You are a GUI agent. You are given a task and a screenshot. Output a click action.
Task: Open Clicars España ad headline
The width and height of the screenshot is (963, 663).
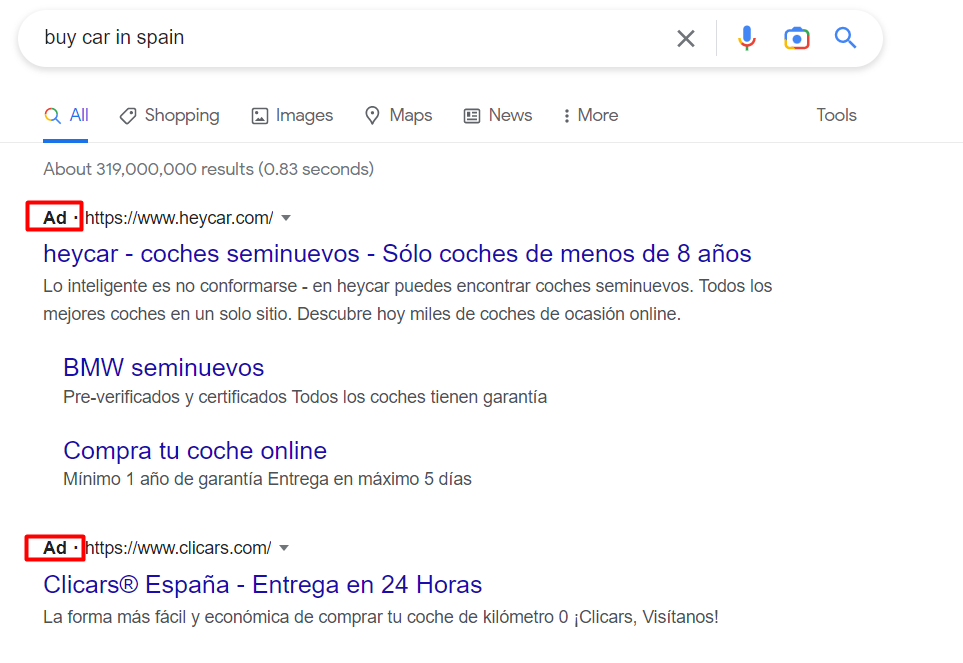[x=262, y=584]
